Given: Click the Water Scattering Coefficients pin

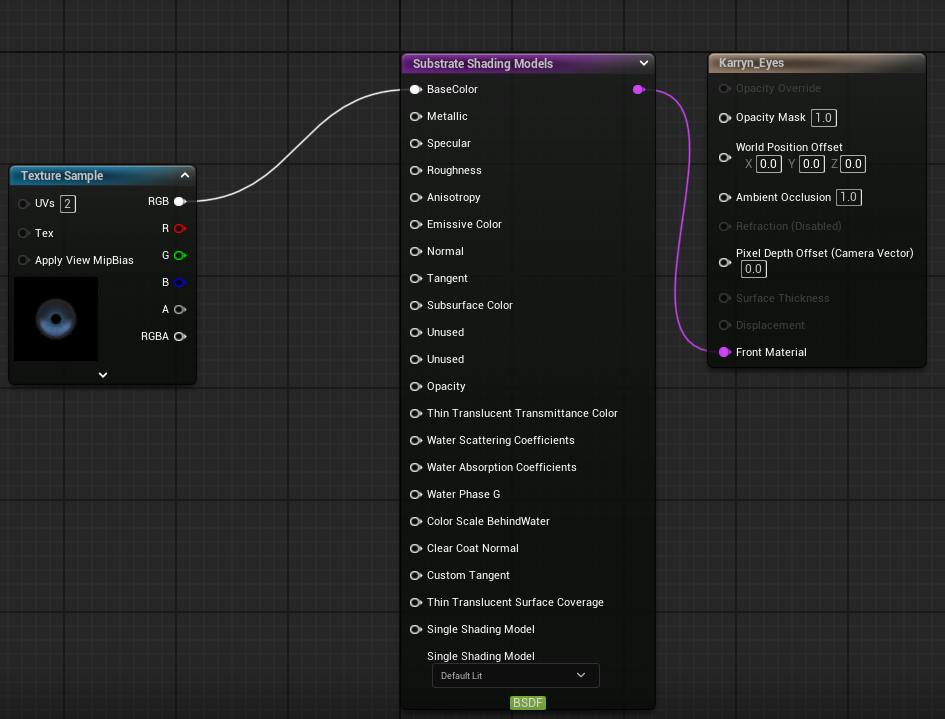Looking at the screenshot, I should click(x=415, y=441).
